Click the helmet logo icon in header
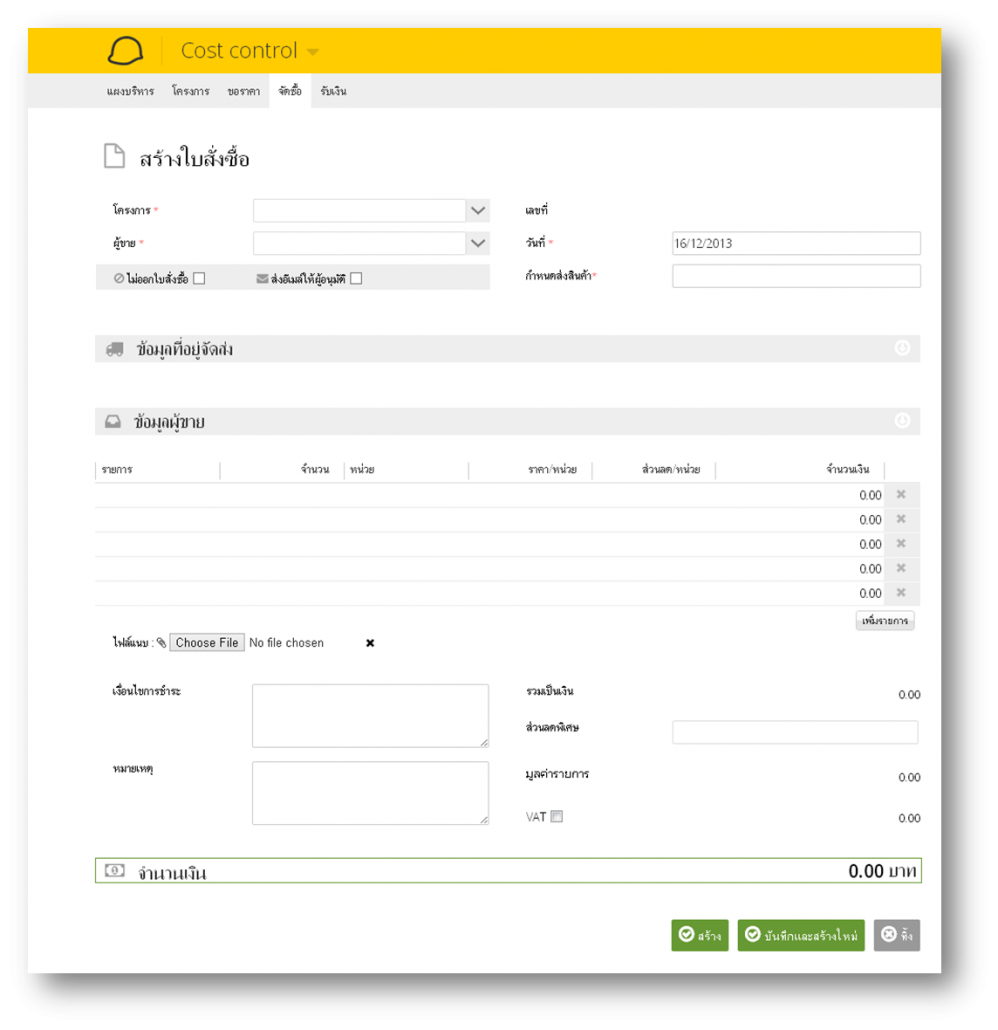Viewport: 998px width, 1030px height. (x=125, y=51)
